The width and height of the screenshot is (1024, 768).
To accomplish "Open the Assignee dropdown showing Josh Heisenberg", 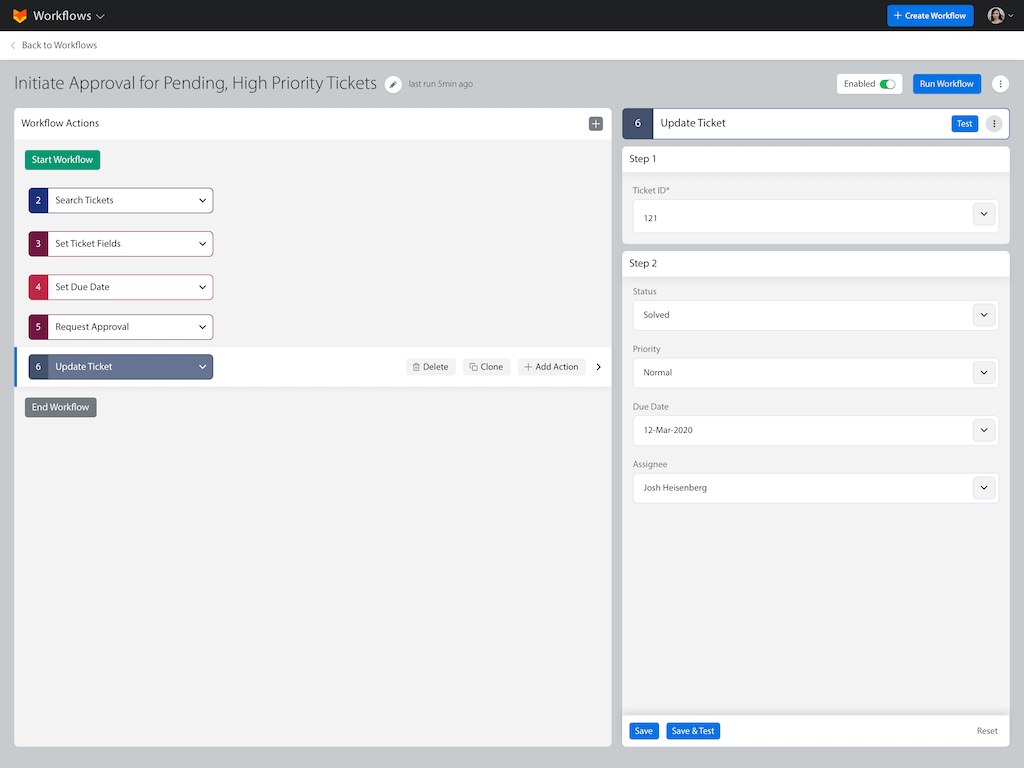I will click(815, 487).
